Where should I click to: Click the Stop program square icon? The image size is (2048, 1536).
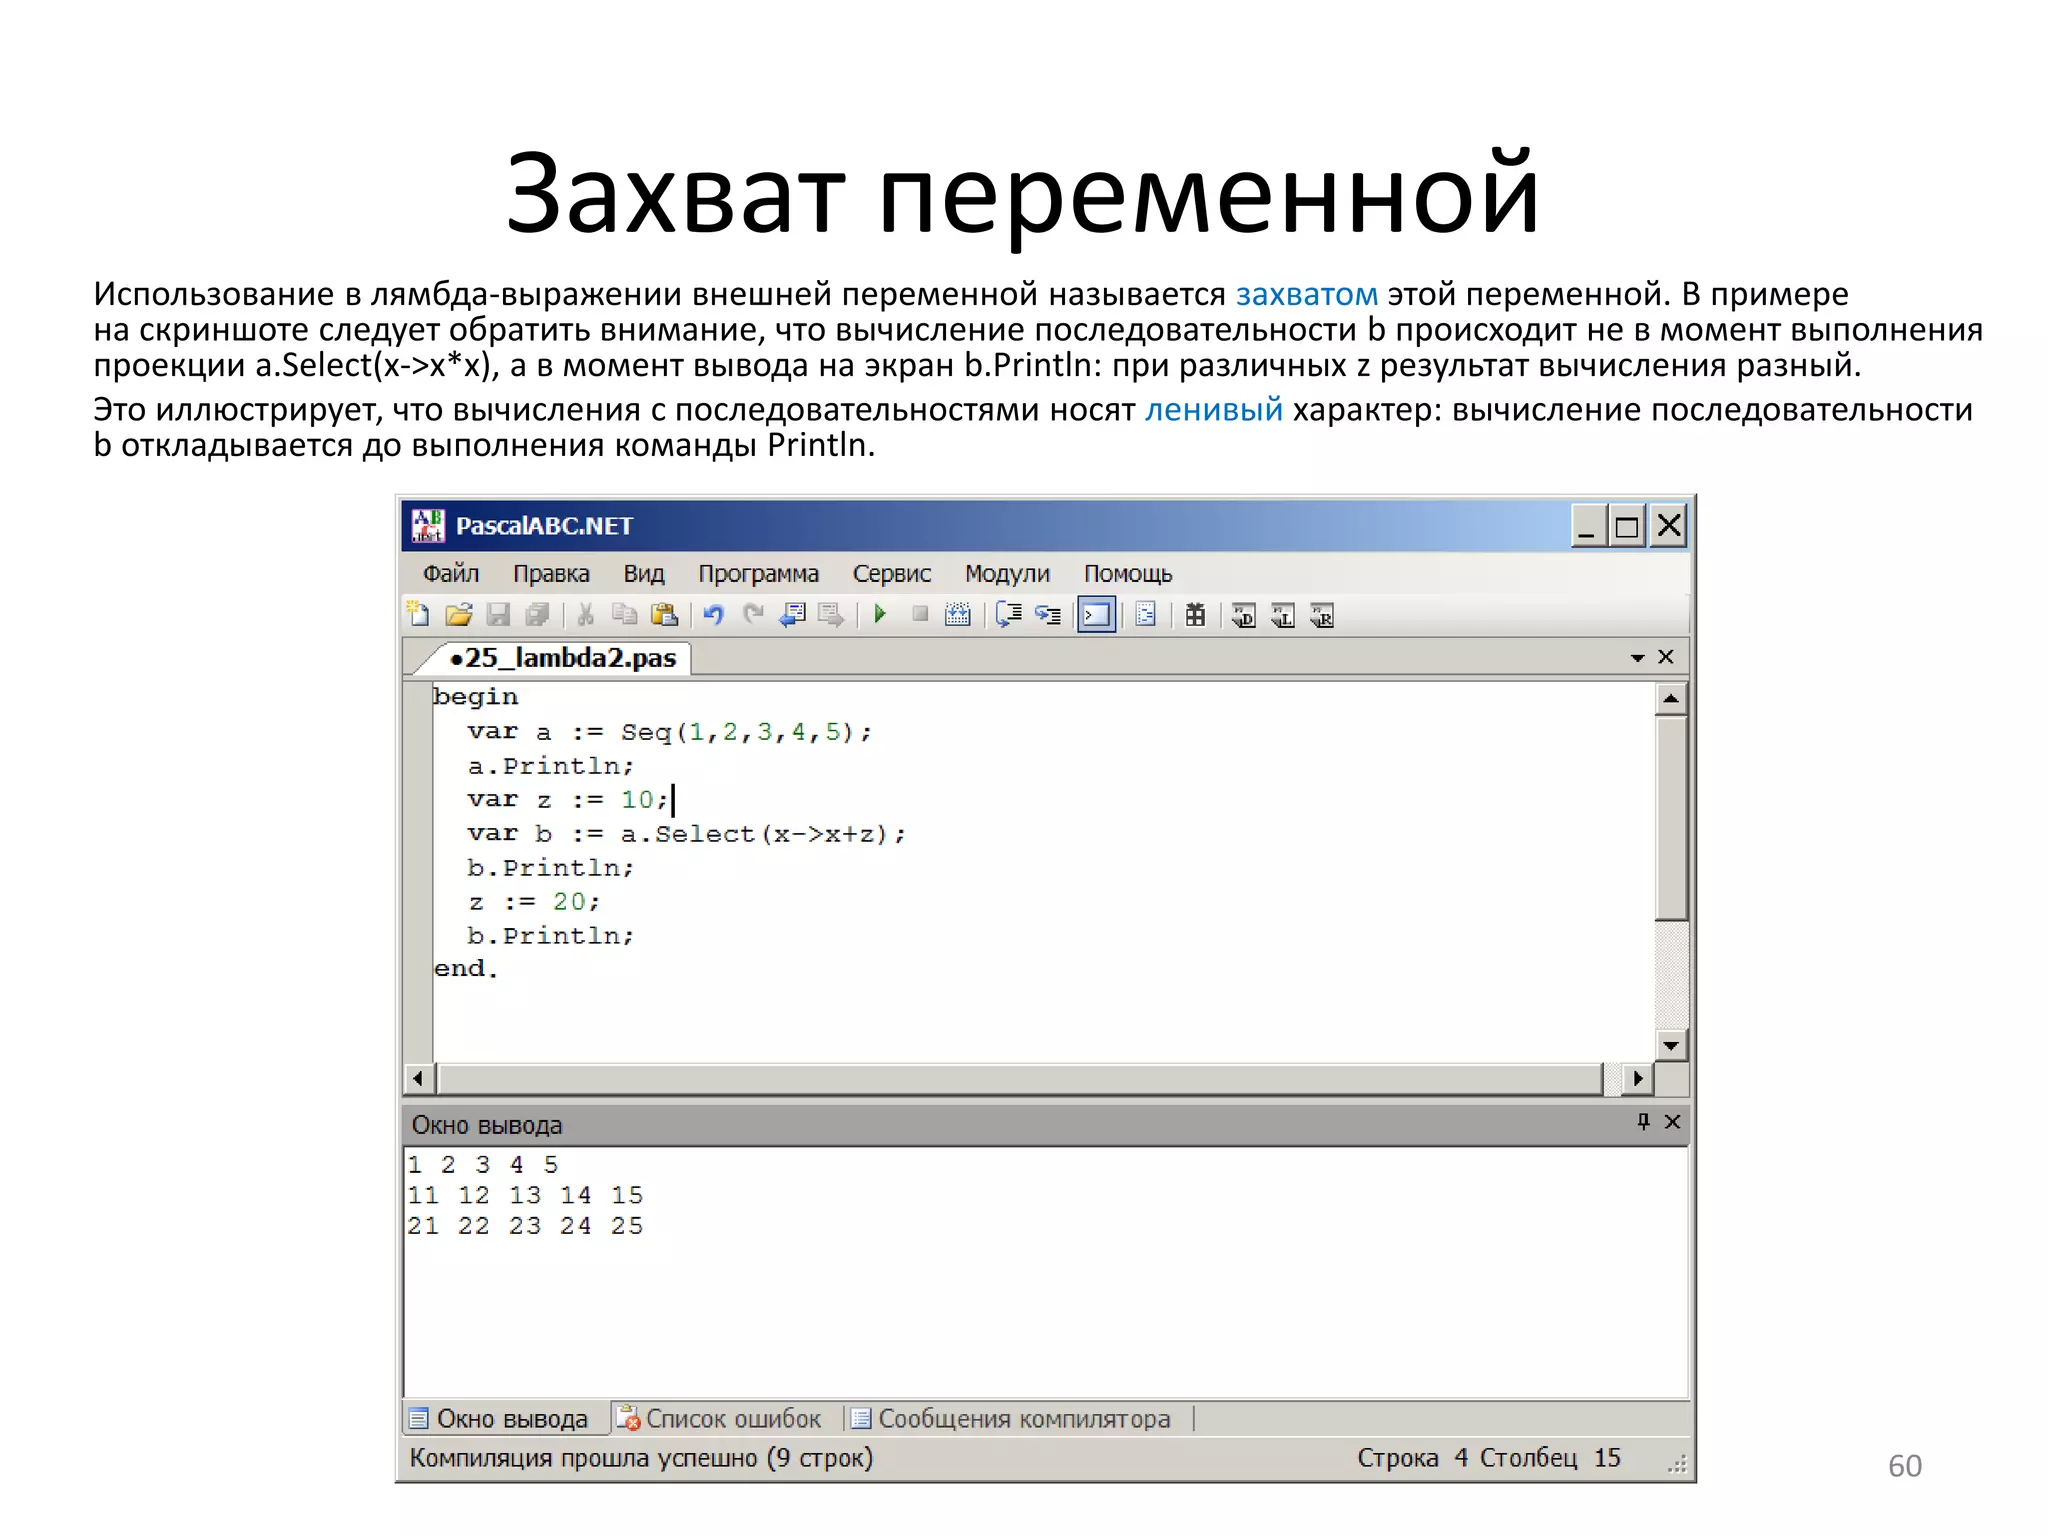click(x=920, y=614)
